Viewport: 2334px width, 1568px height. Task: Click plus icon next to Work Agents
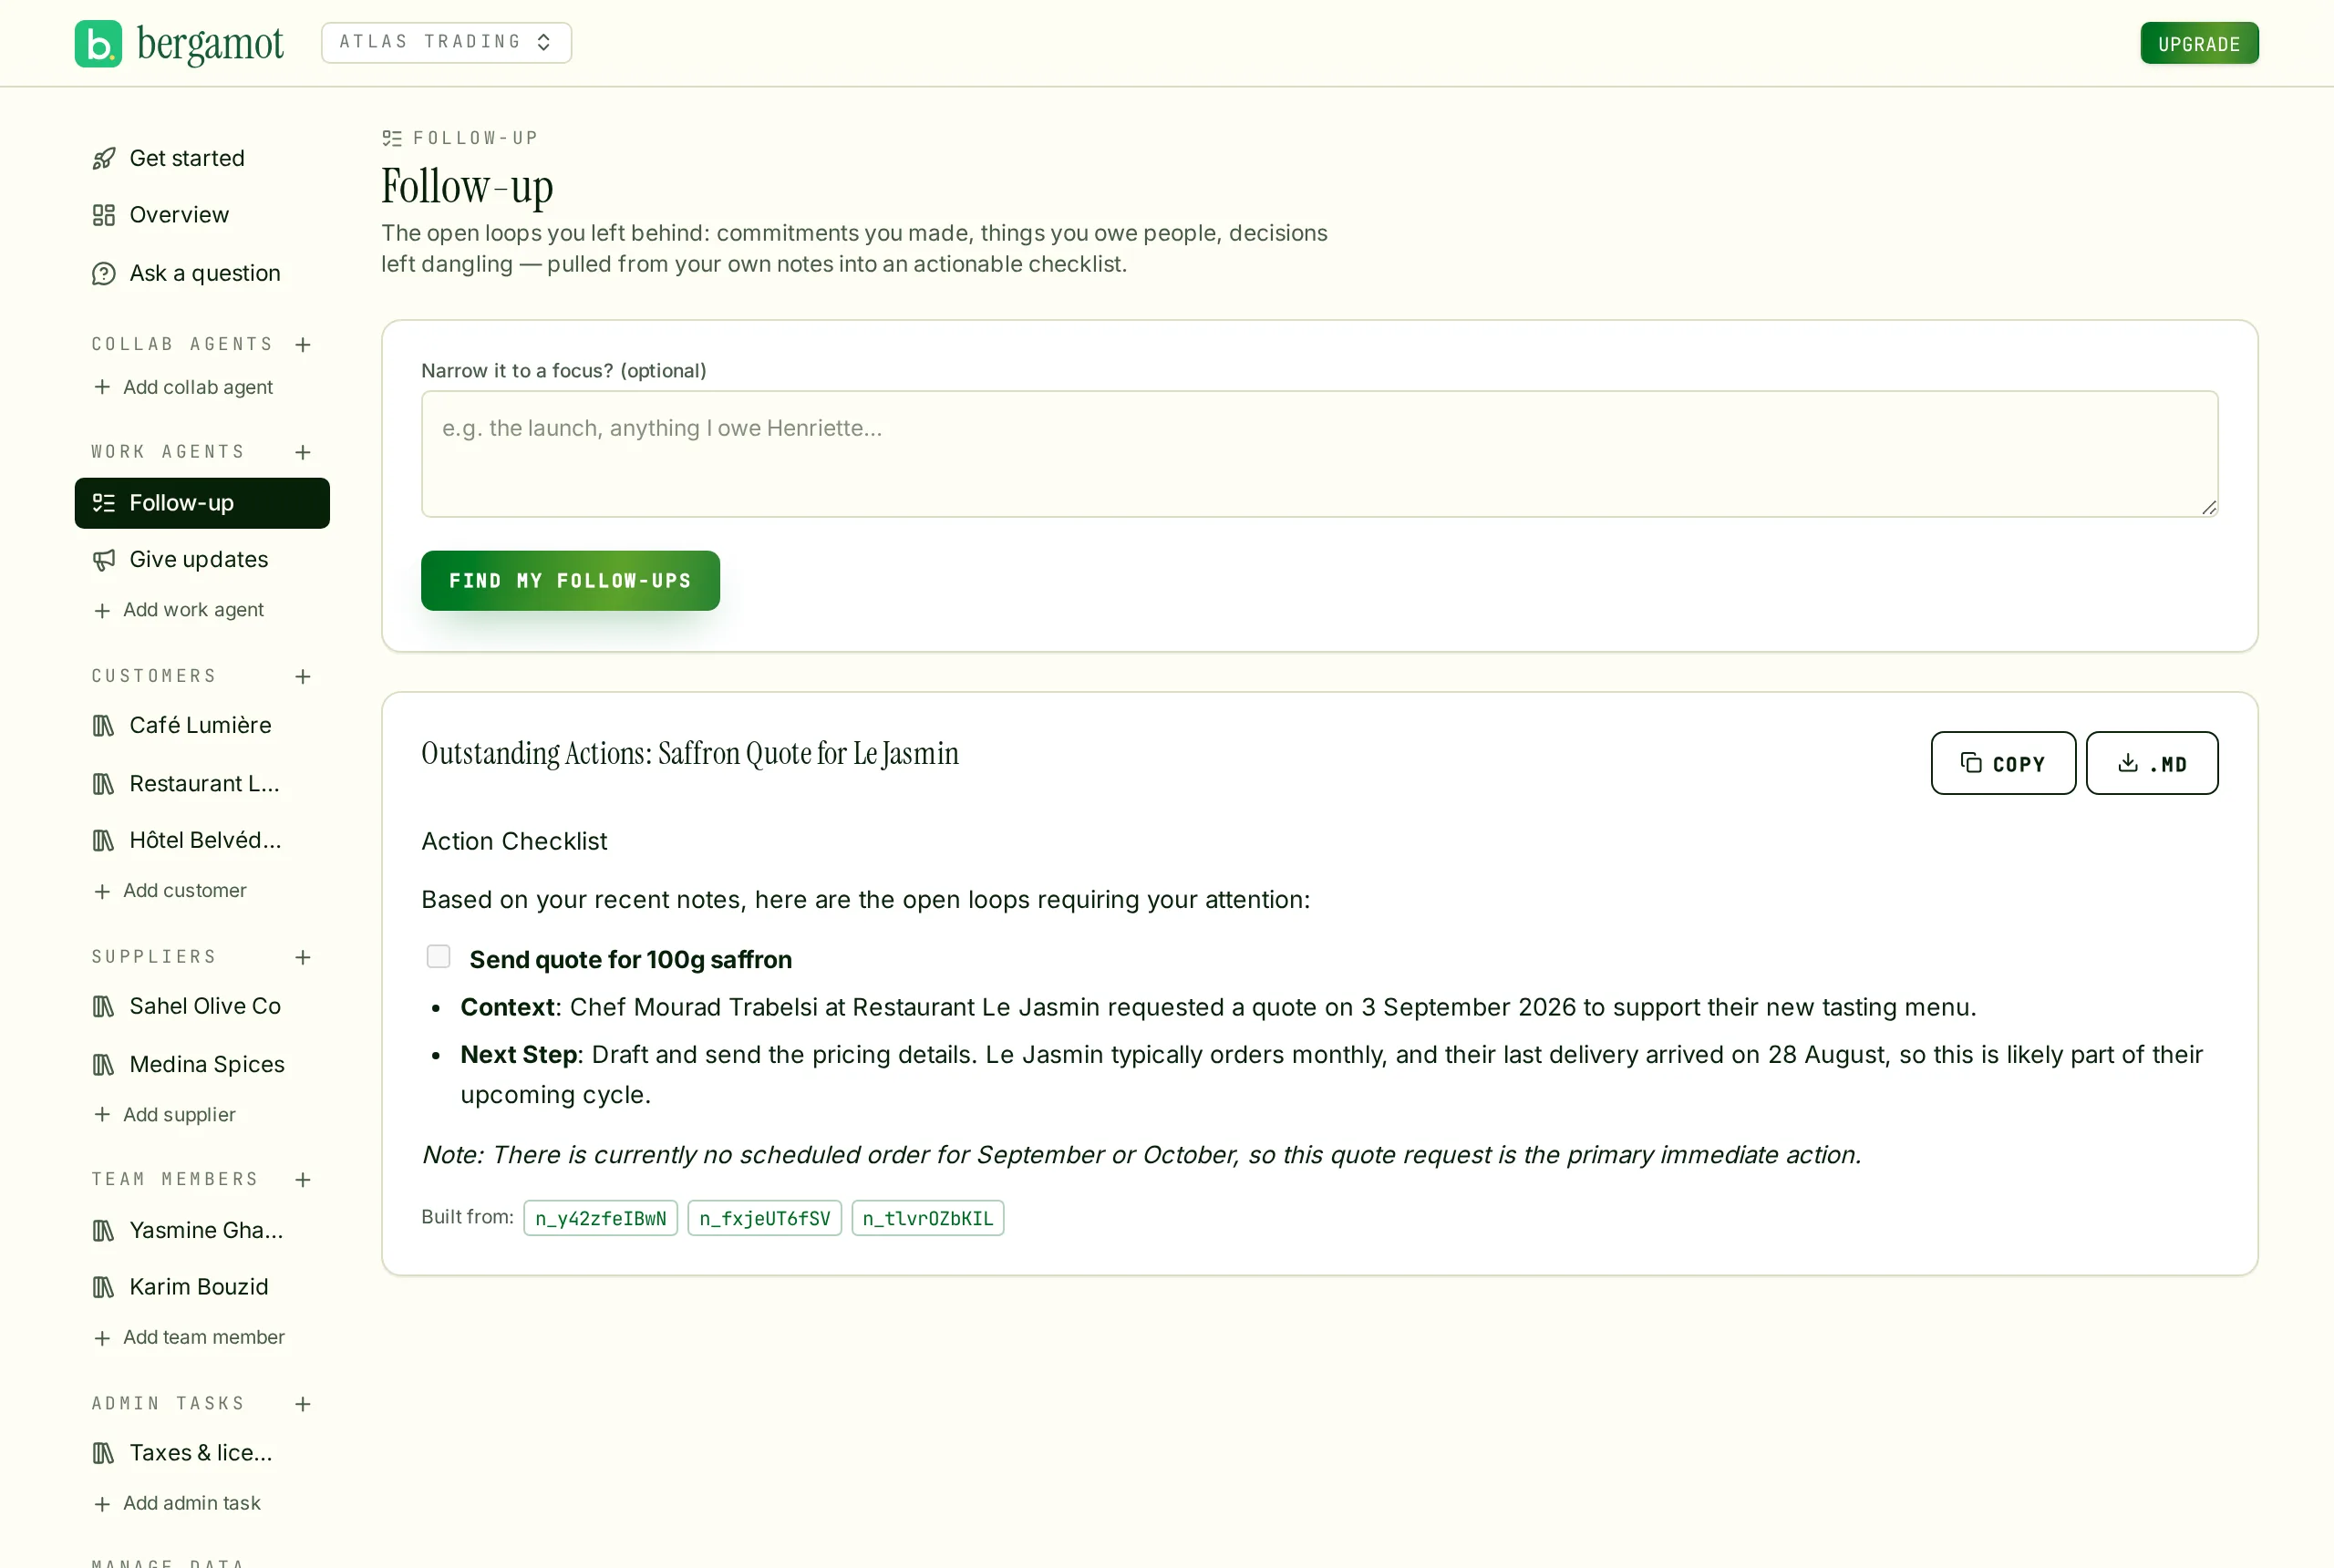pos(303,452)
